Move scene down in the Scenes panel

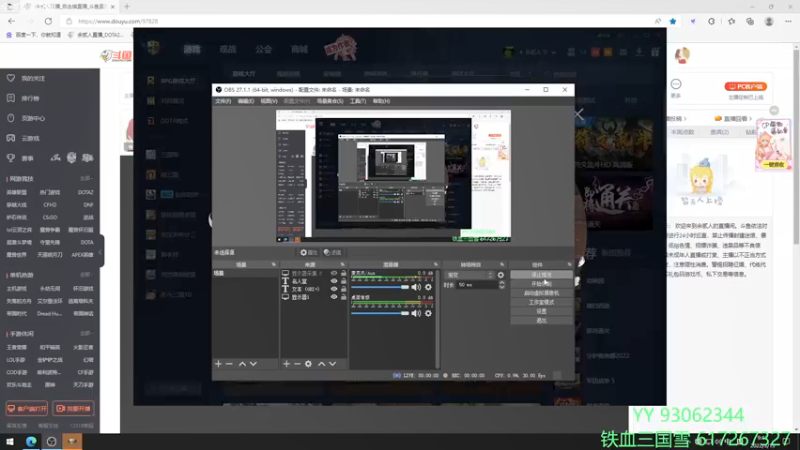254,364
